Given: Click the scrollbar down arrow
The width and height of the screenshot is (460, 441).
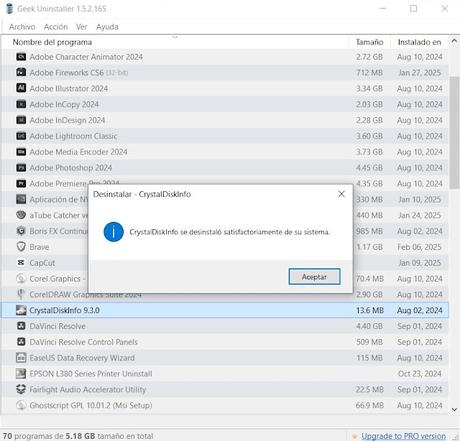Looking at the screenshot, I should [x=454, y=409].
